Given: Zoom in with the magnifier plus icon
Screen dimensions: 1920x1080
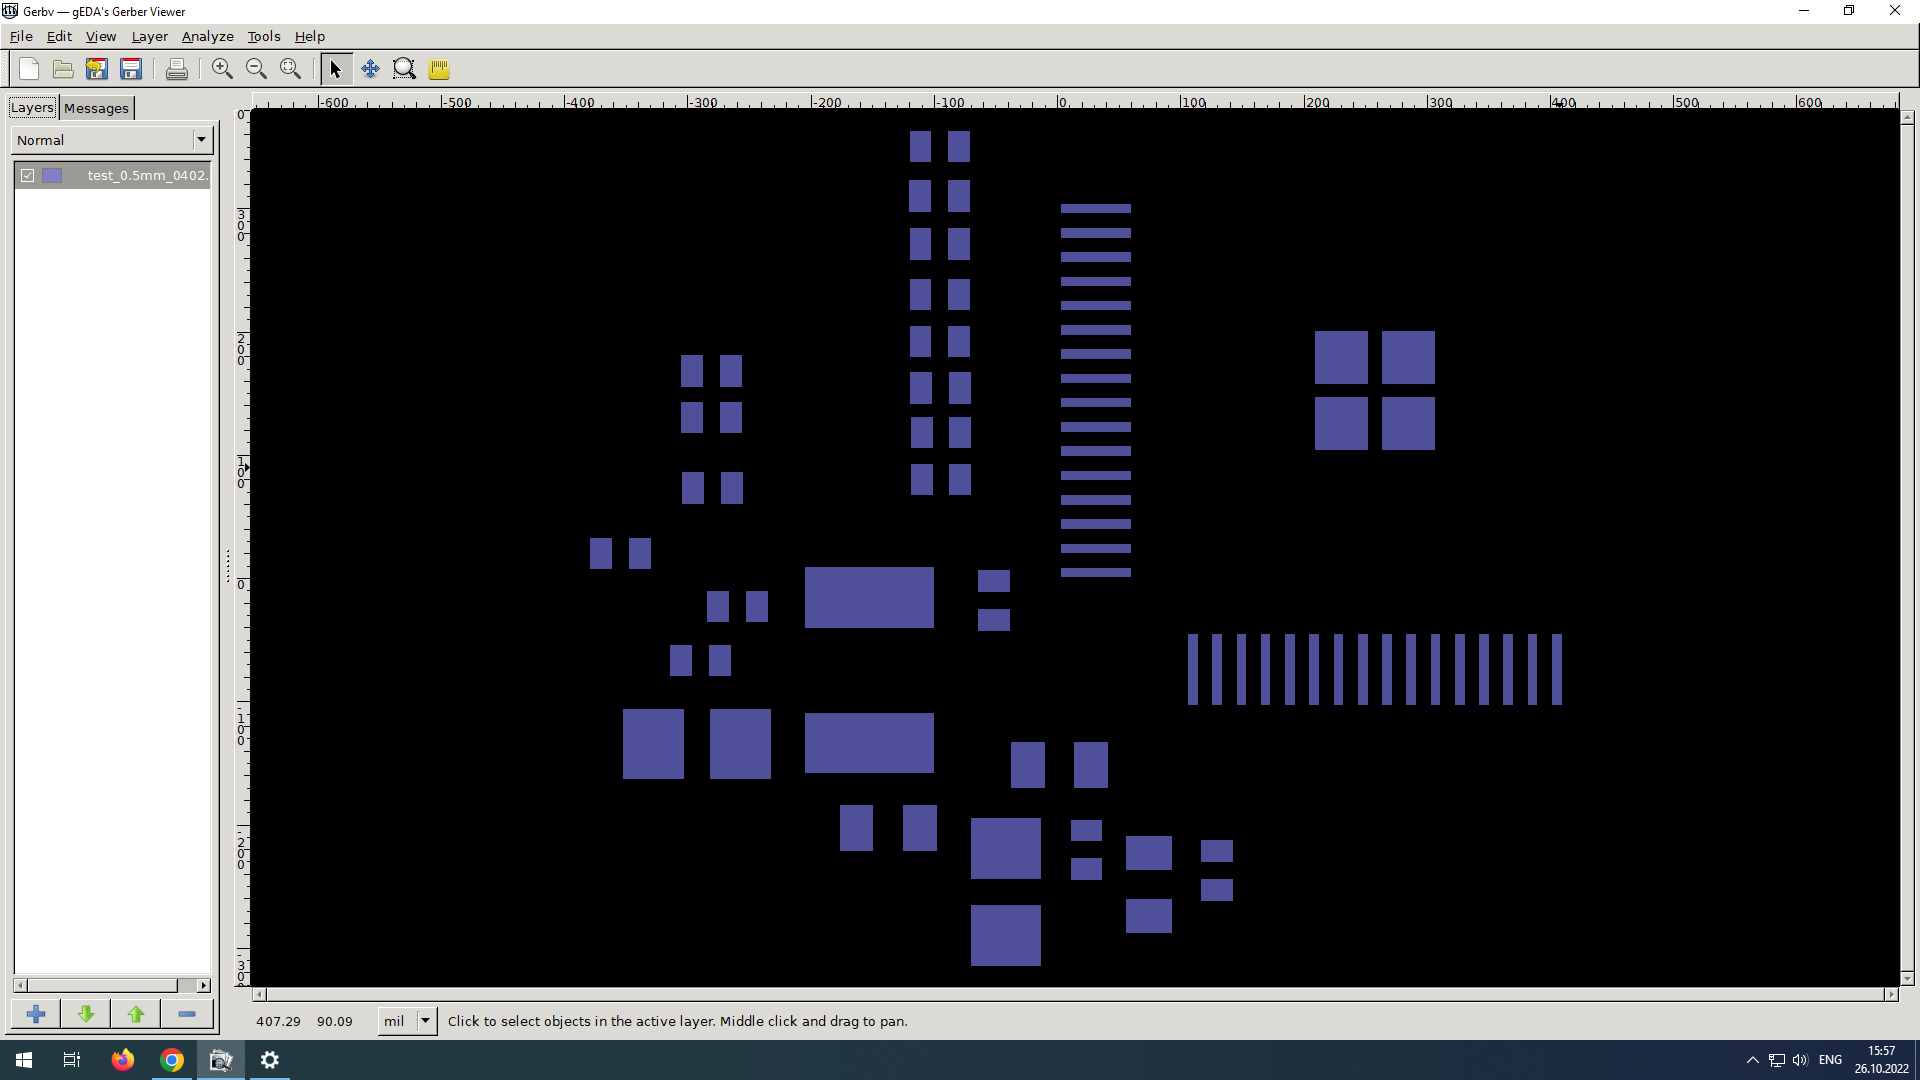Looking at the screenshot, I should (x=222, y=69).
